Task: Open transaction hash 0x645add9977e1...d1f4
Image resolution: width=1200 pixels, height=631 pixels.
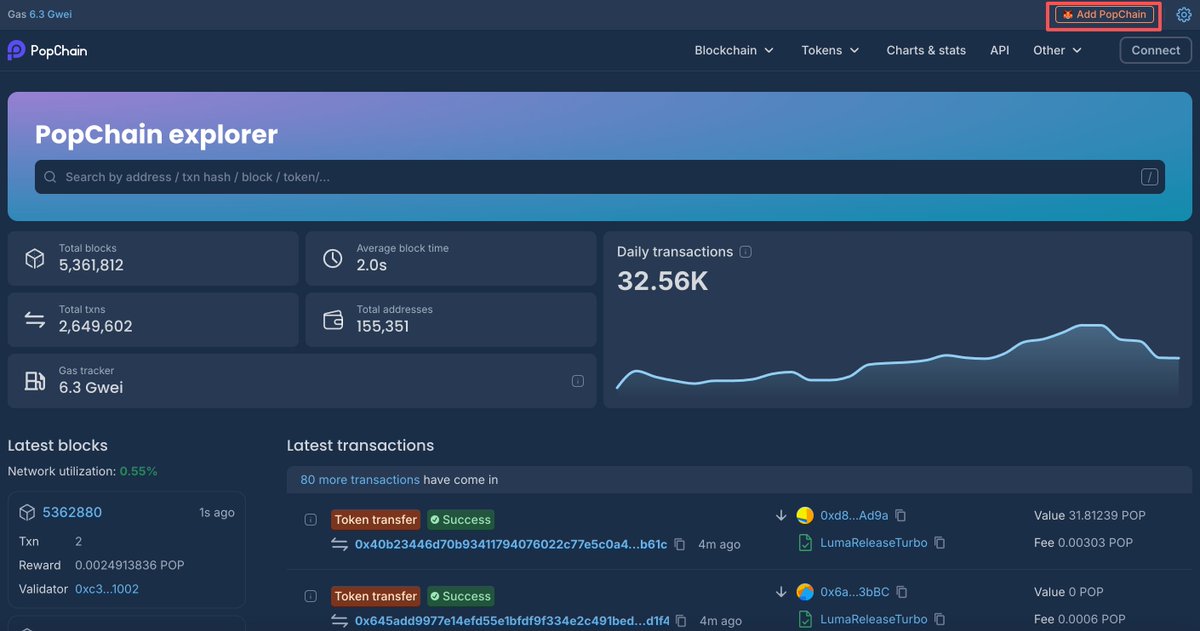Action: [512, 620]
